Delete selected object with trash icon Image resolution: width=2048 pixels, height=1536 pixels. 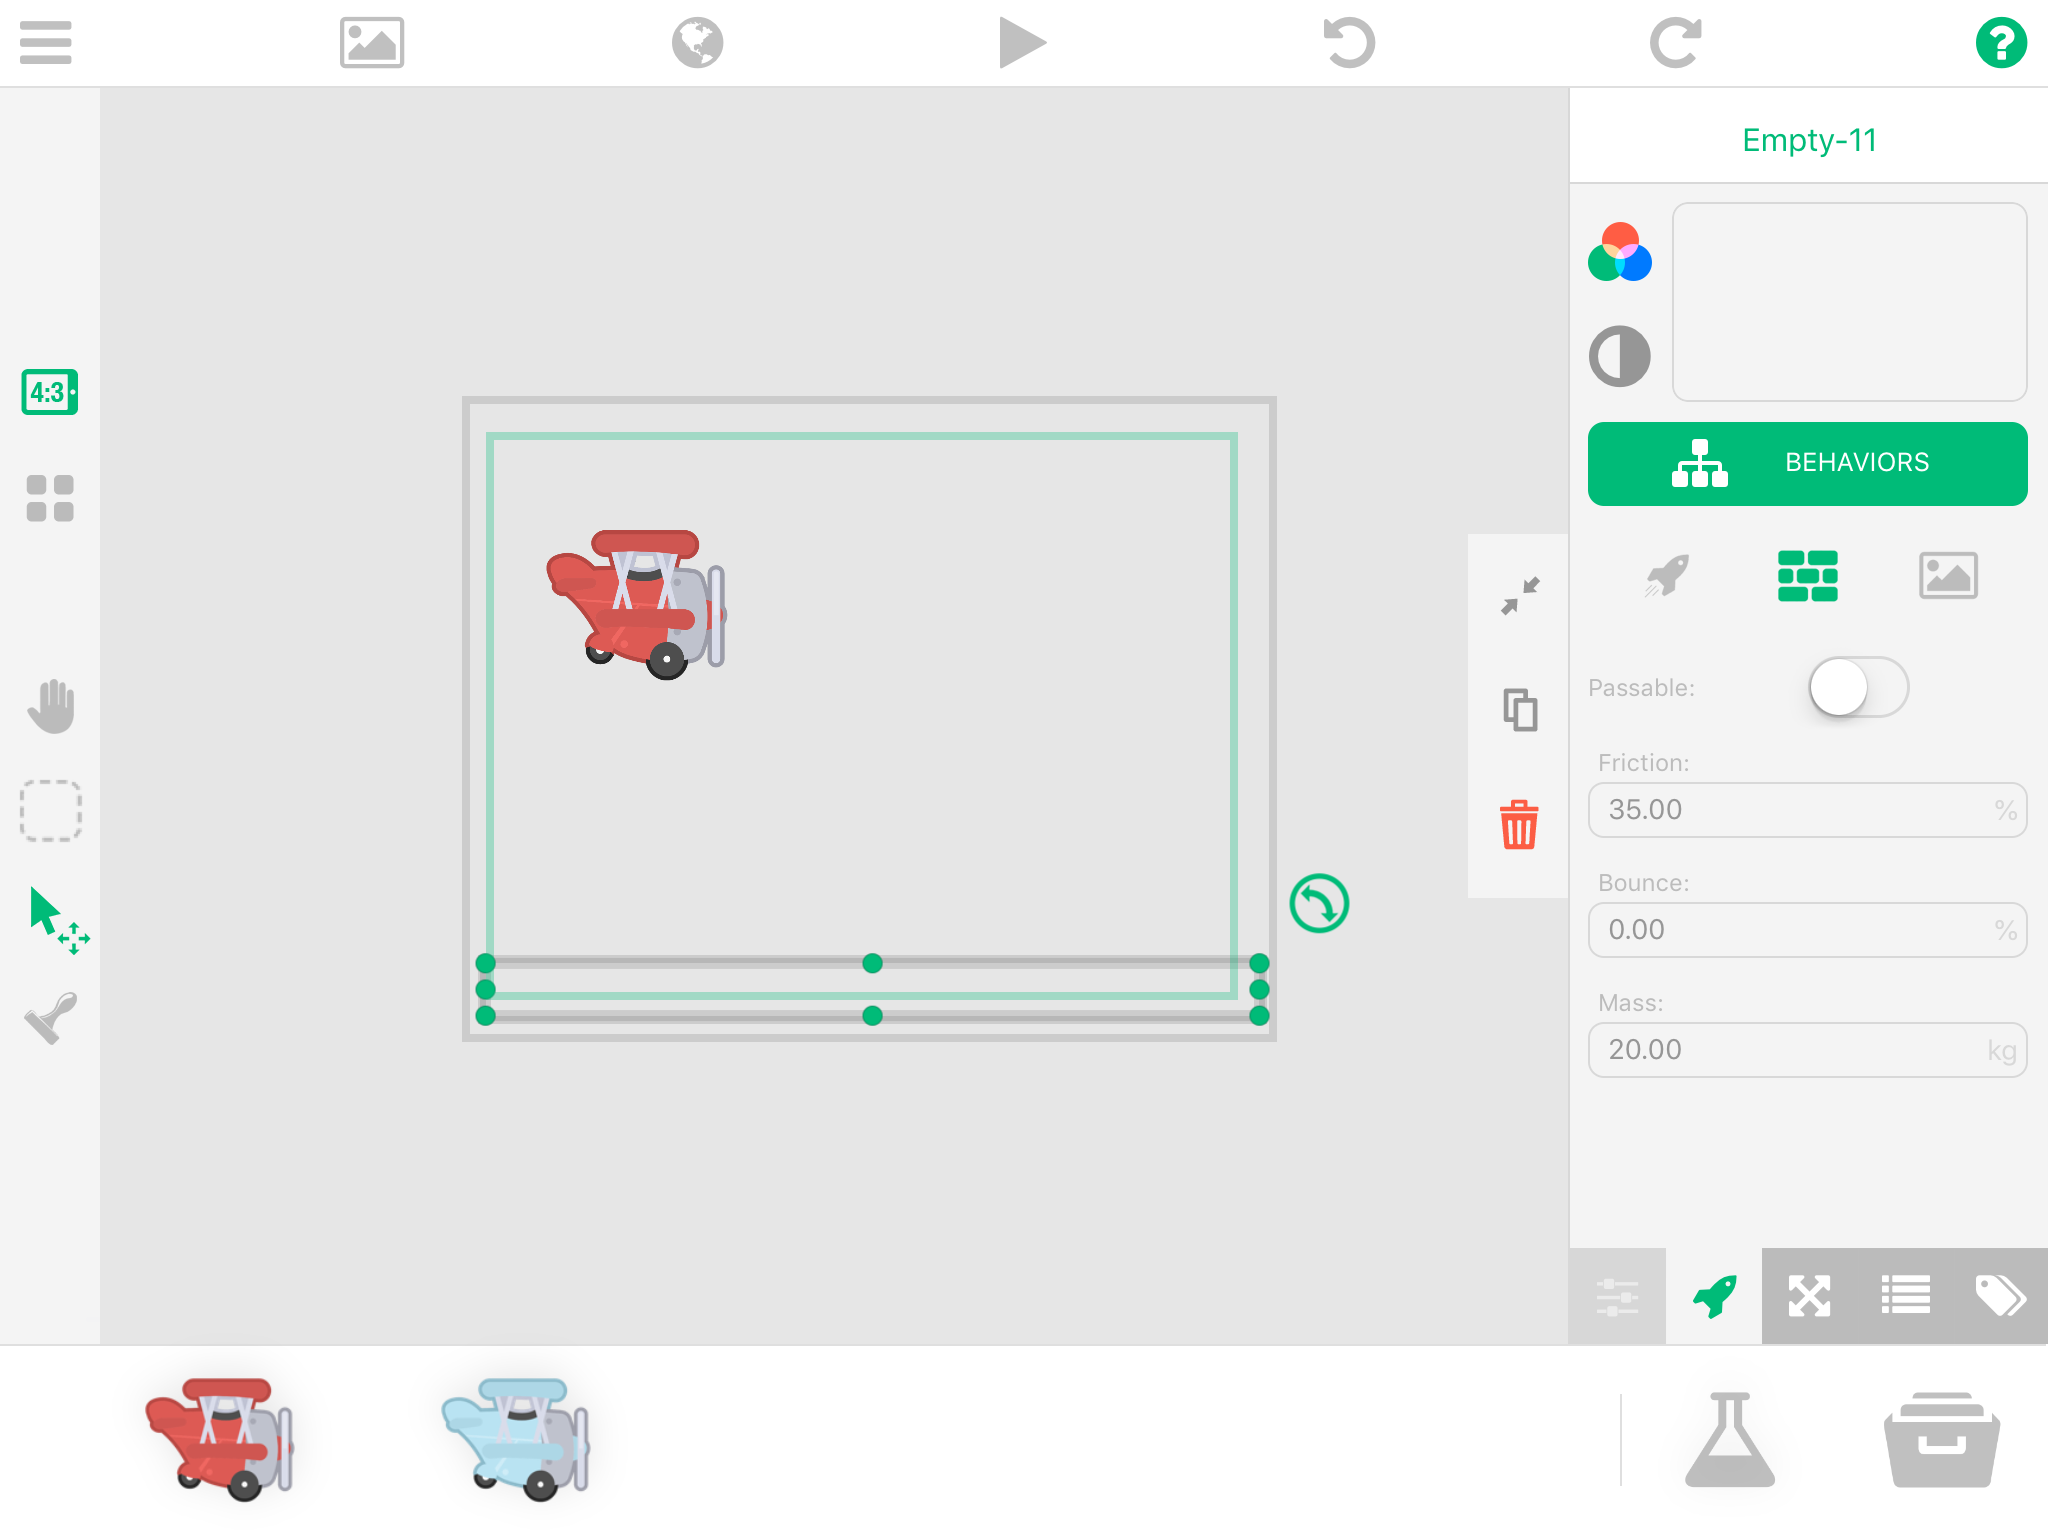click(1518, 823)
